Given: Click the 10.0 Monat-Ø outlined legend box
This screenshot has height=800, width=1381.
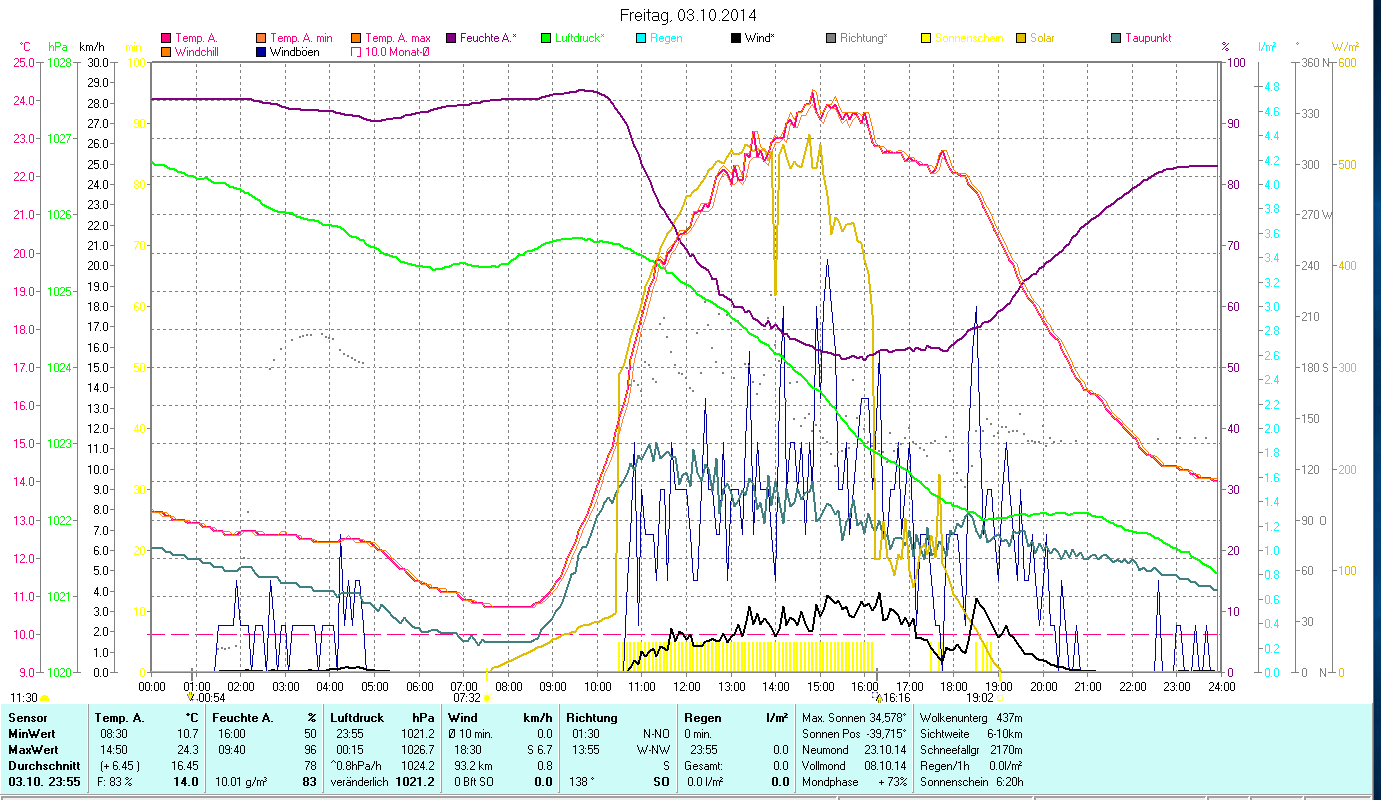Looking at the screenshot, I should pyautogui.click(x=356, y=52).
